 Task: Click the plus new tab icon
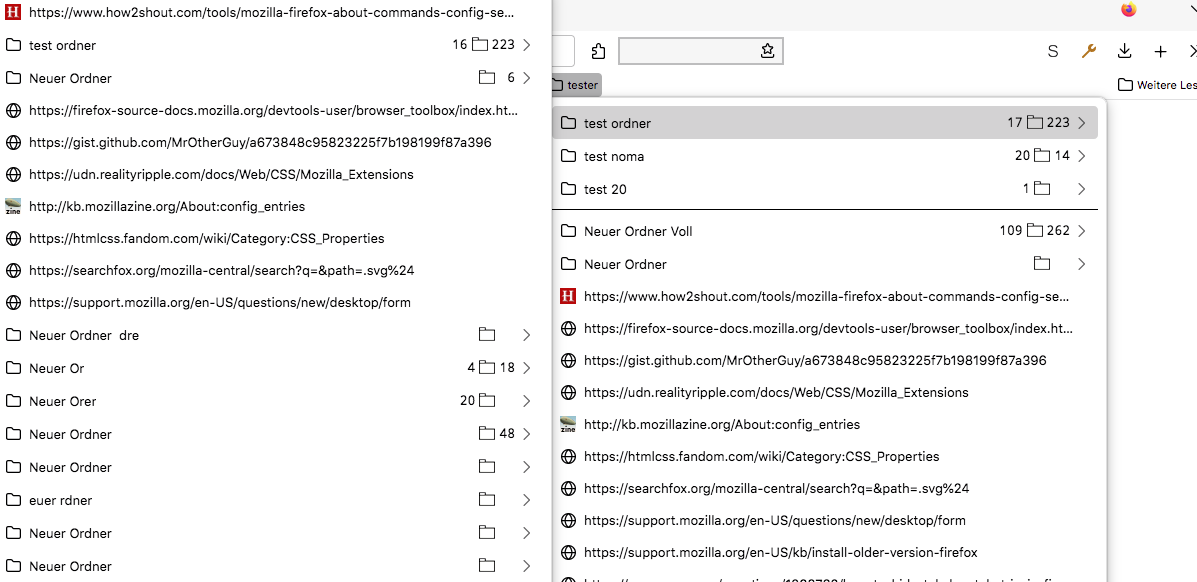click(1160, 51)
